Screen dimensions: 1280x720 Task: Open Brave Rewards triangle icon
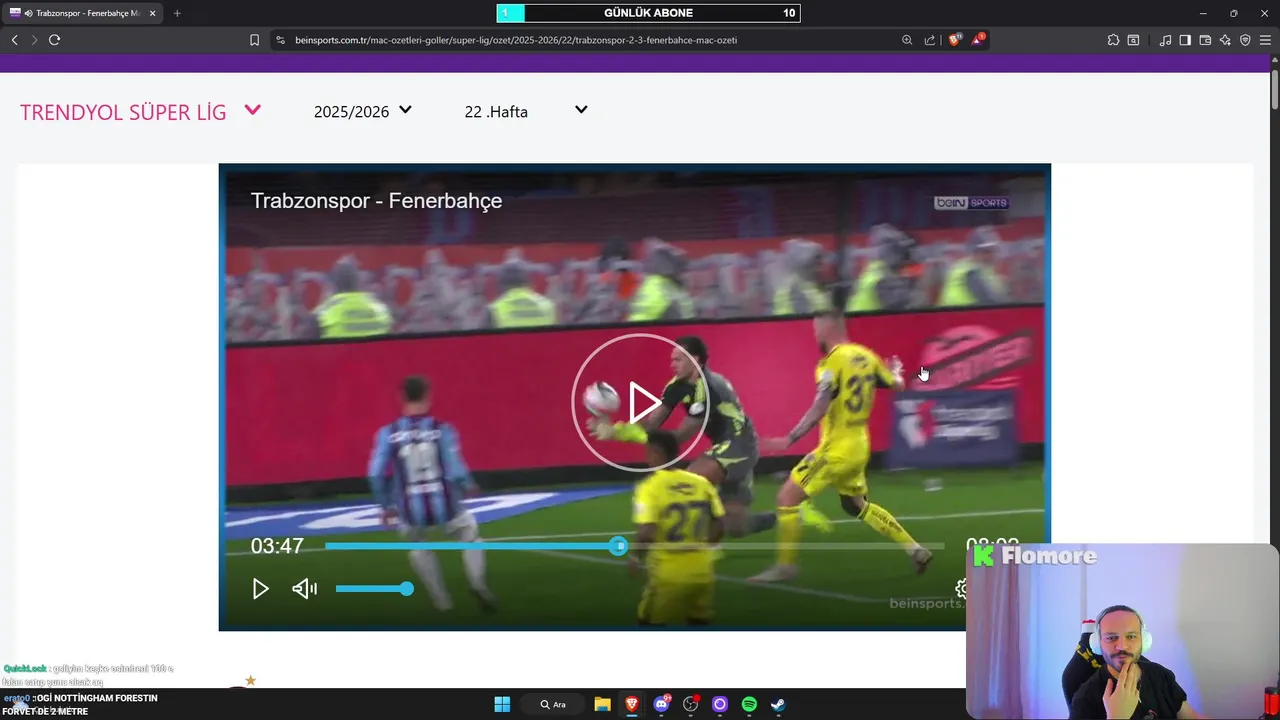[x=978, y=40]
